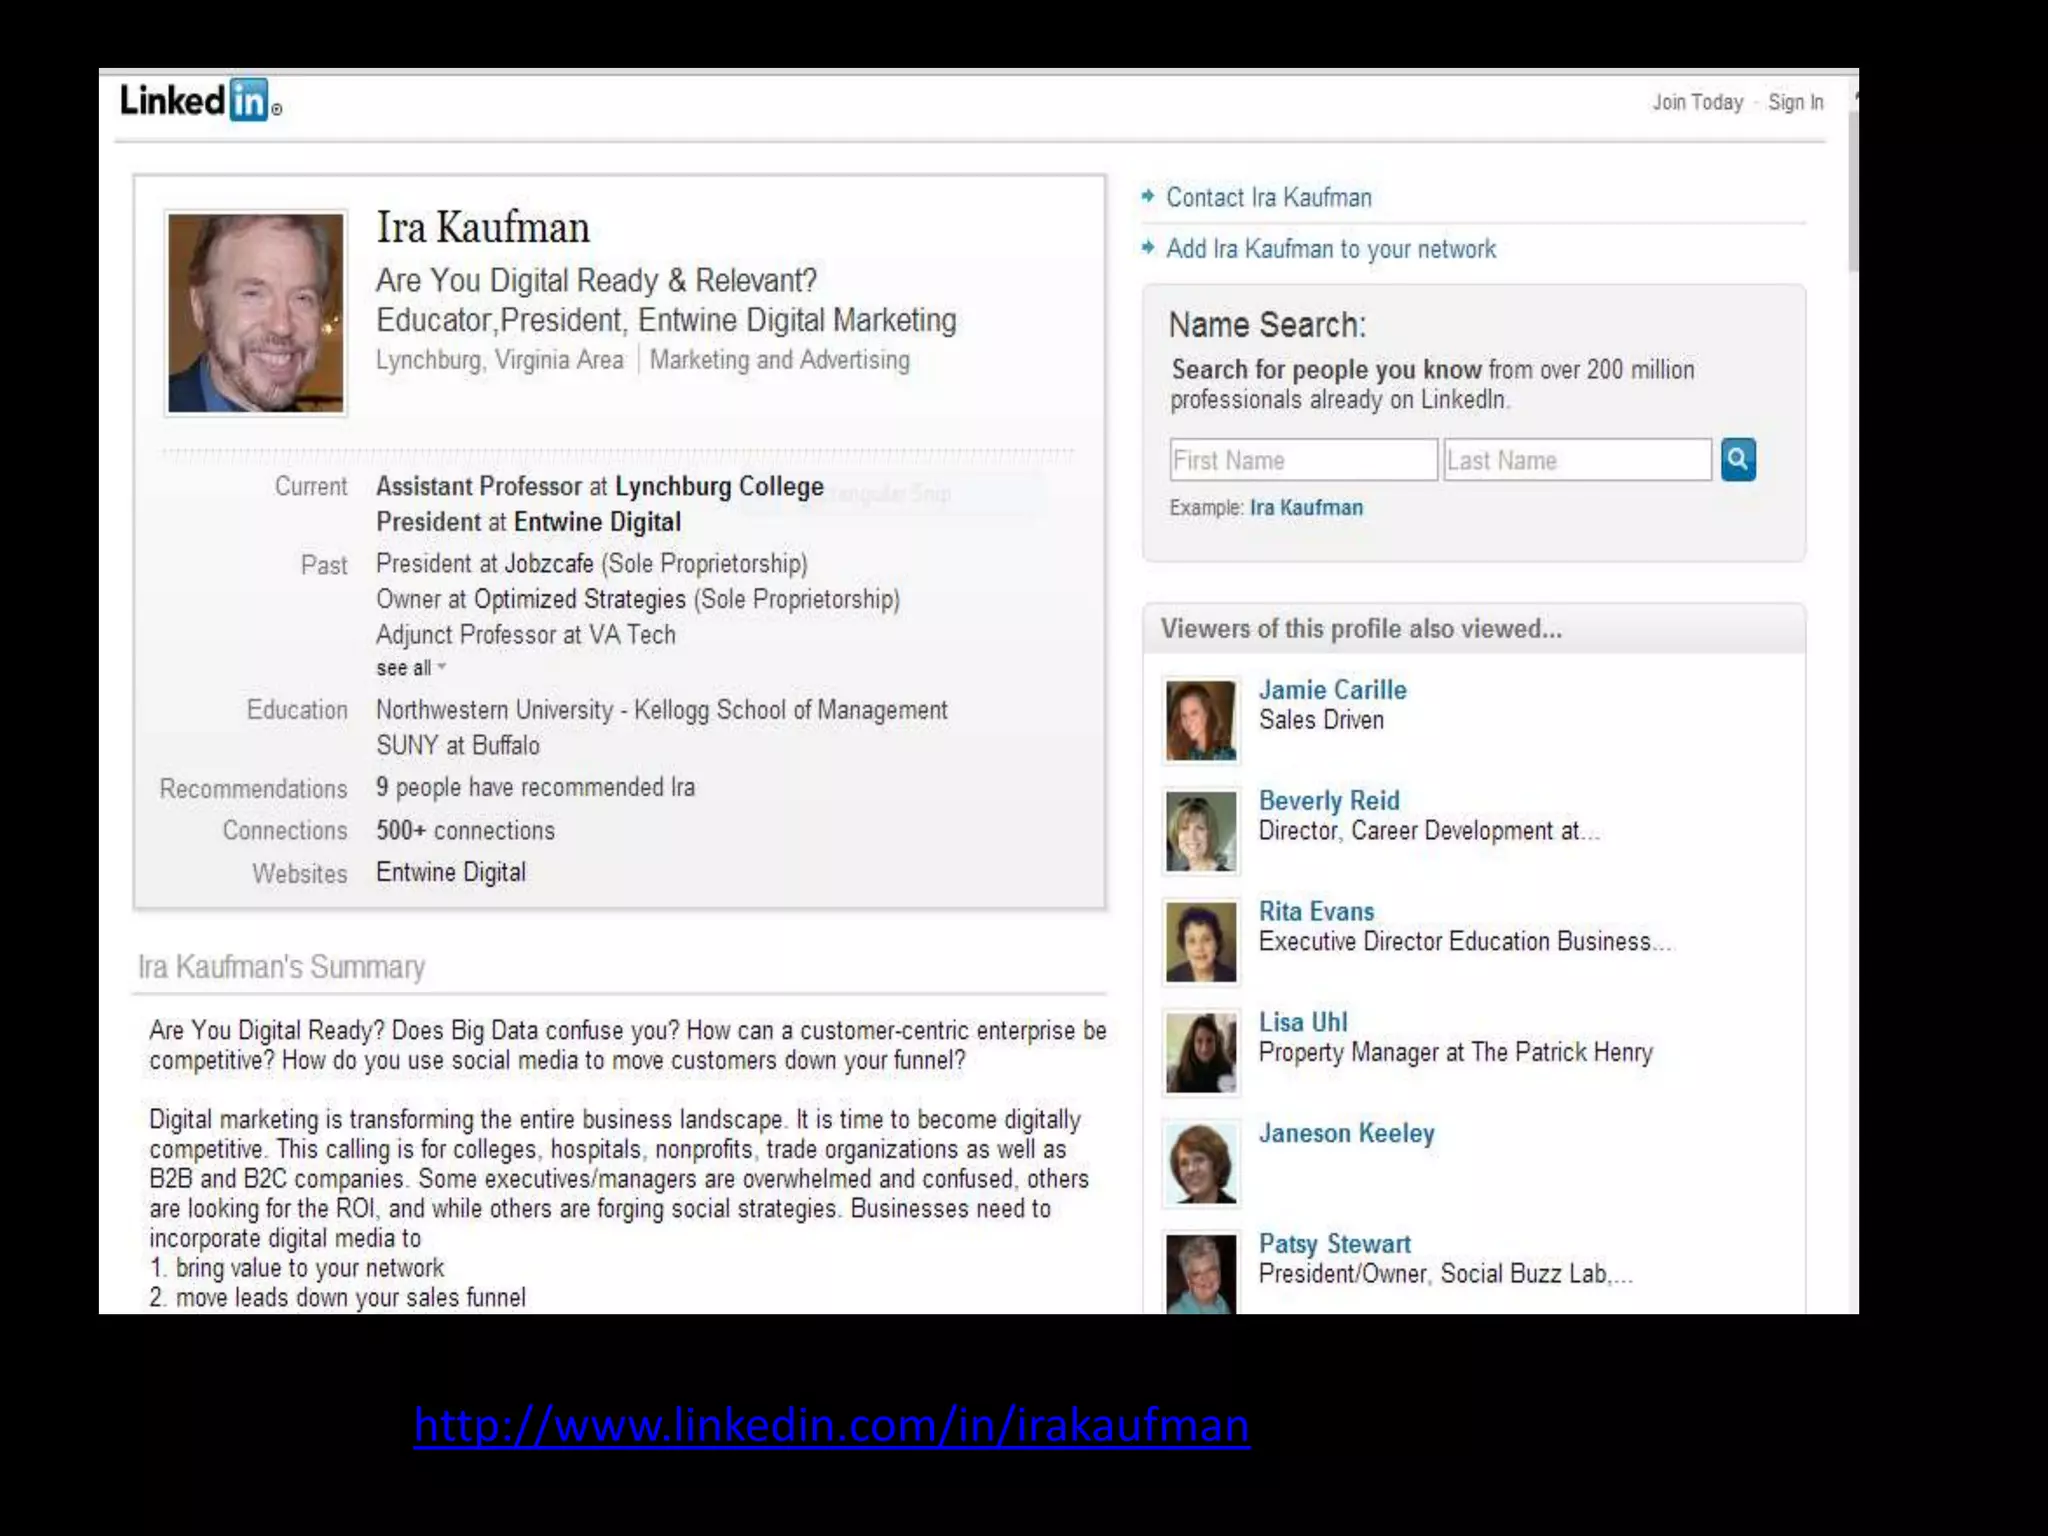Viewport: 2048px width, 1536px height.
Task: Click the Name Search heading
Action: pyautogui.click(x=1267, y=325)
